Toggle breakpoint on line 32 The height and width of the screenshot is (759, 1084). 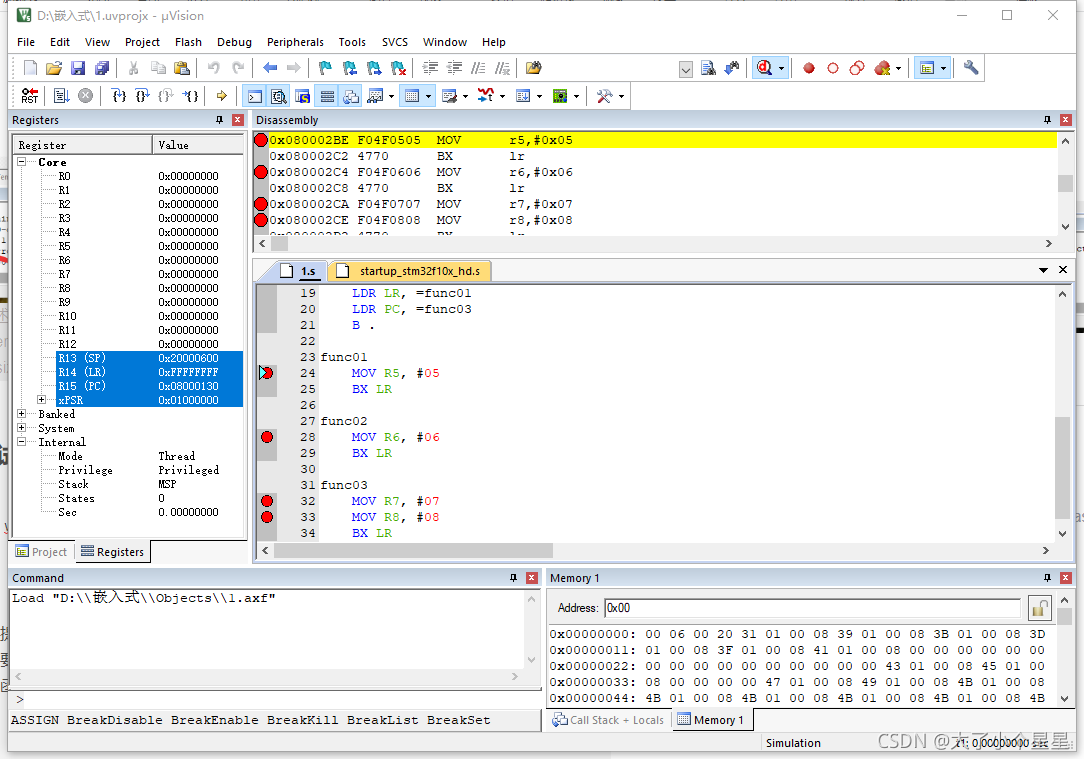click(267, 501)
